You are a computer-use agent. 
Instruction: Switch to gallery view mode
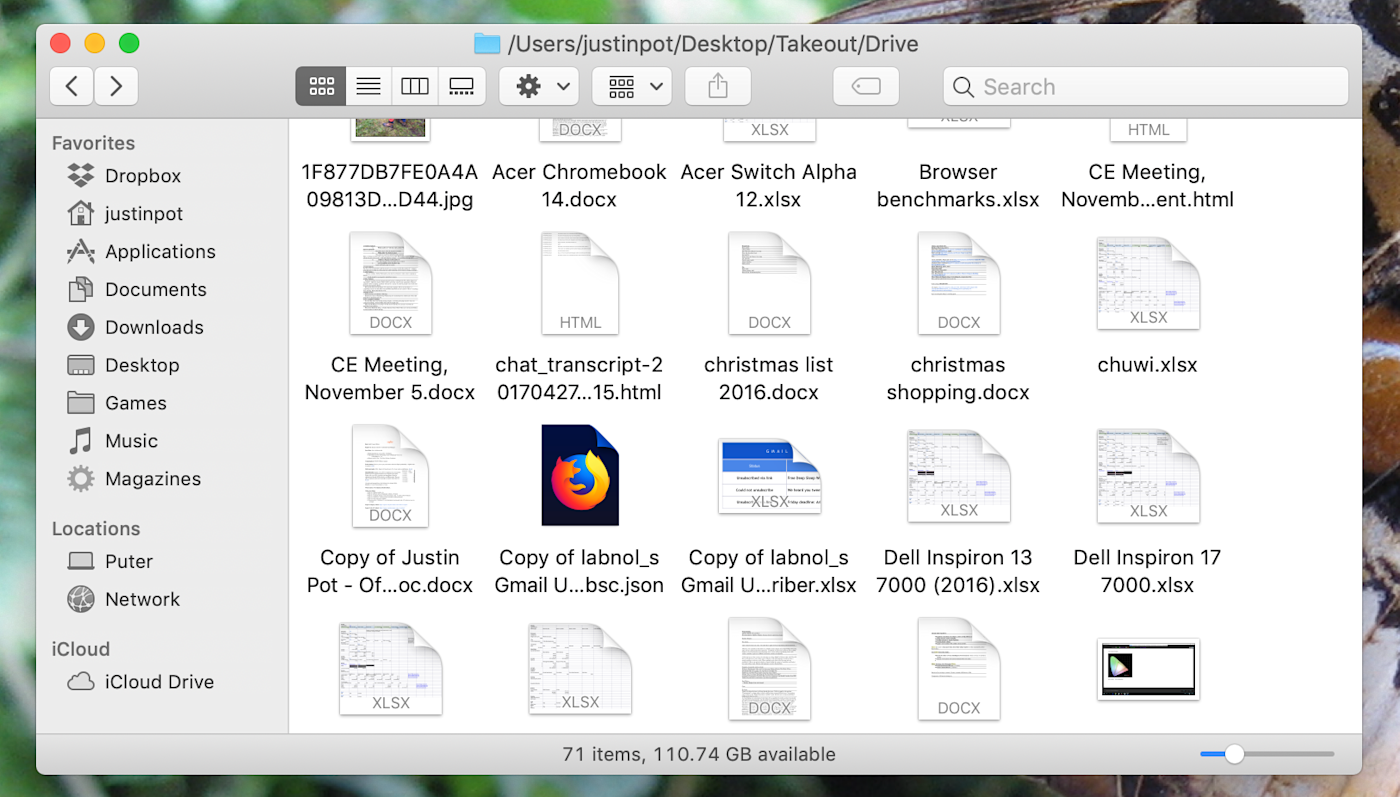461,87
